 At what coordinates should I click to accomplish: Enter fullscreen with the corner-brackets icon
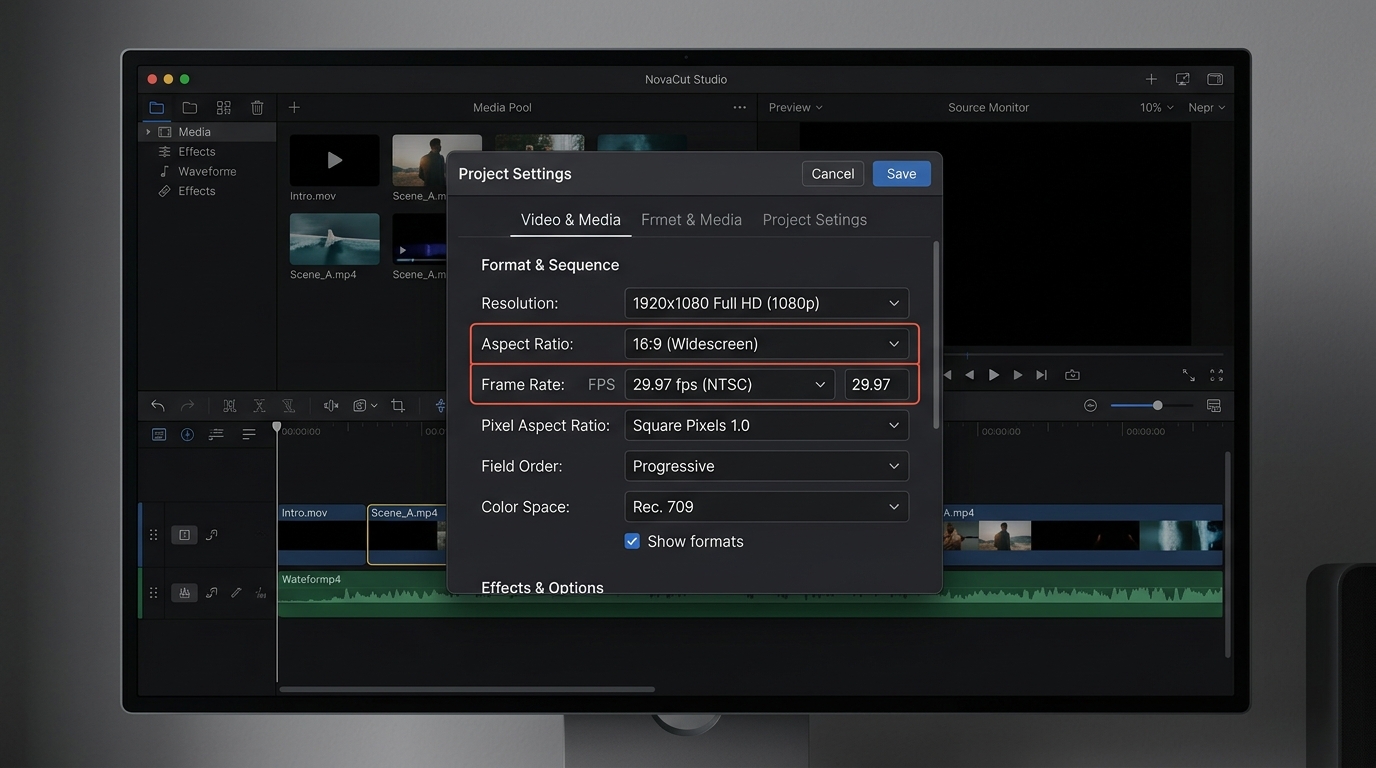coord(1217,375)
